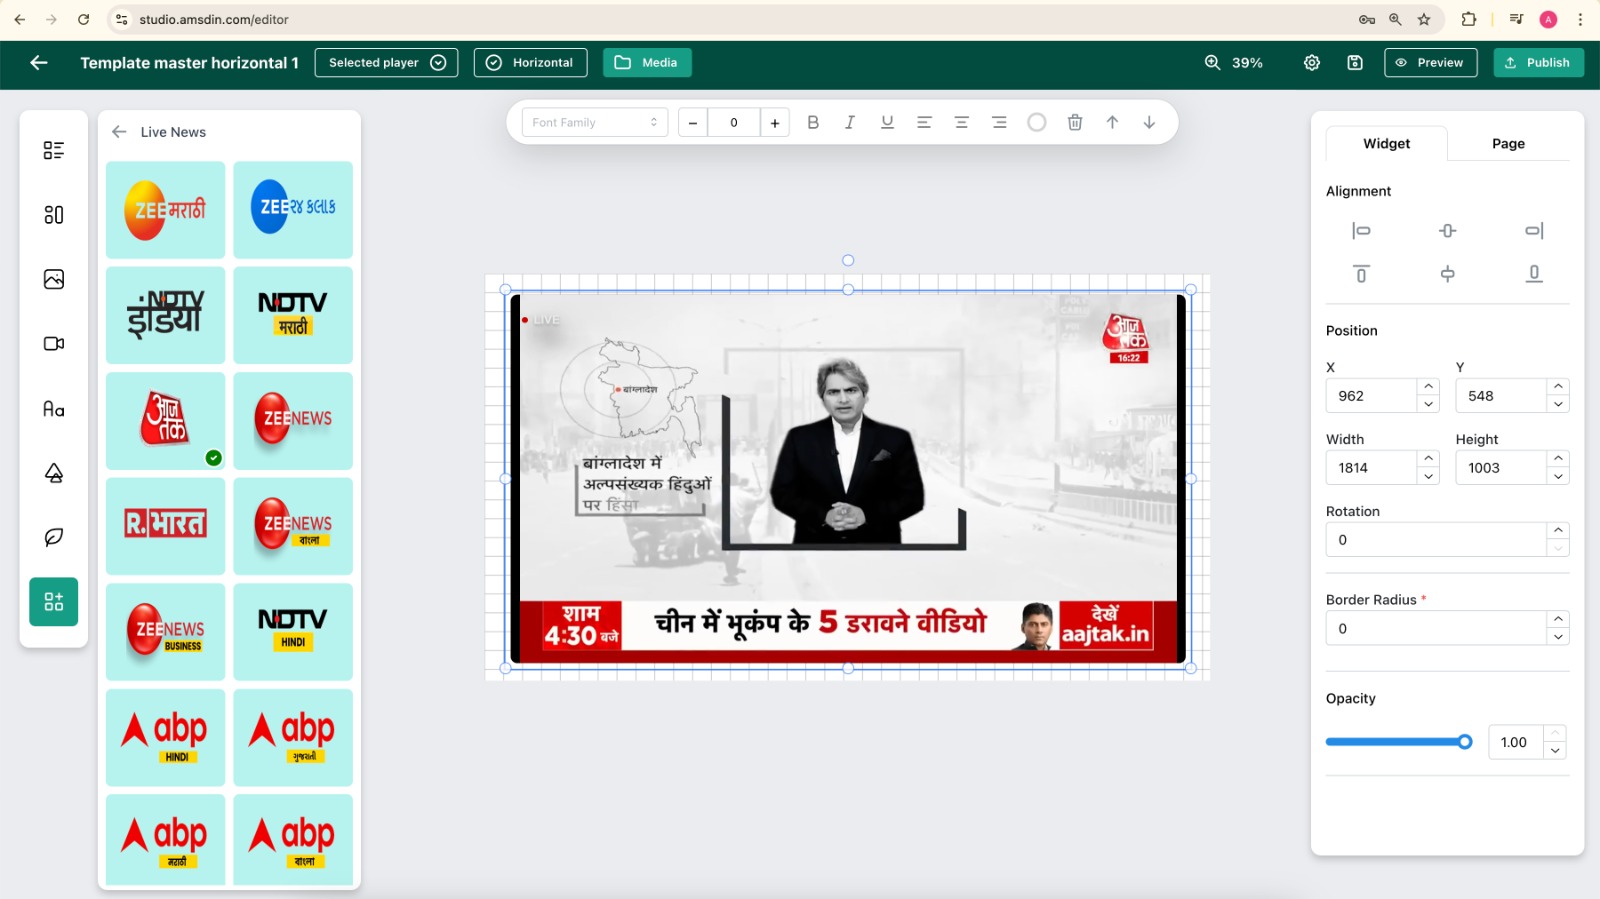Decrement the Y position stepper
1600x899 pixels.
(1558, 404)
